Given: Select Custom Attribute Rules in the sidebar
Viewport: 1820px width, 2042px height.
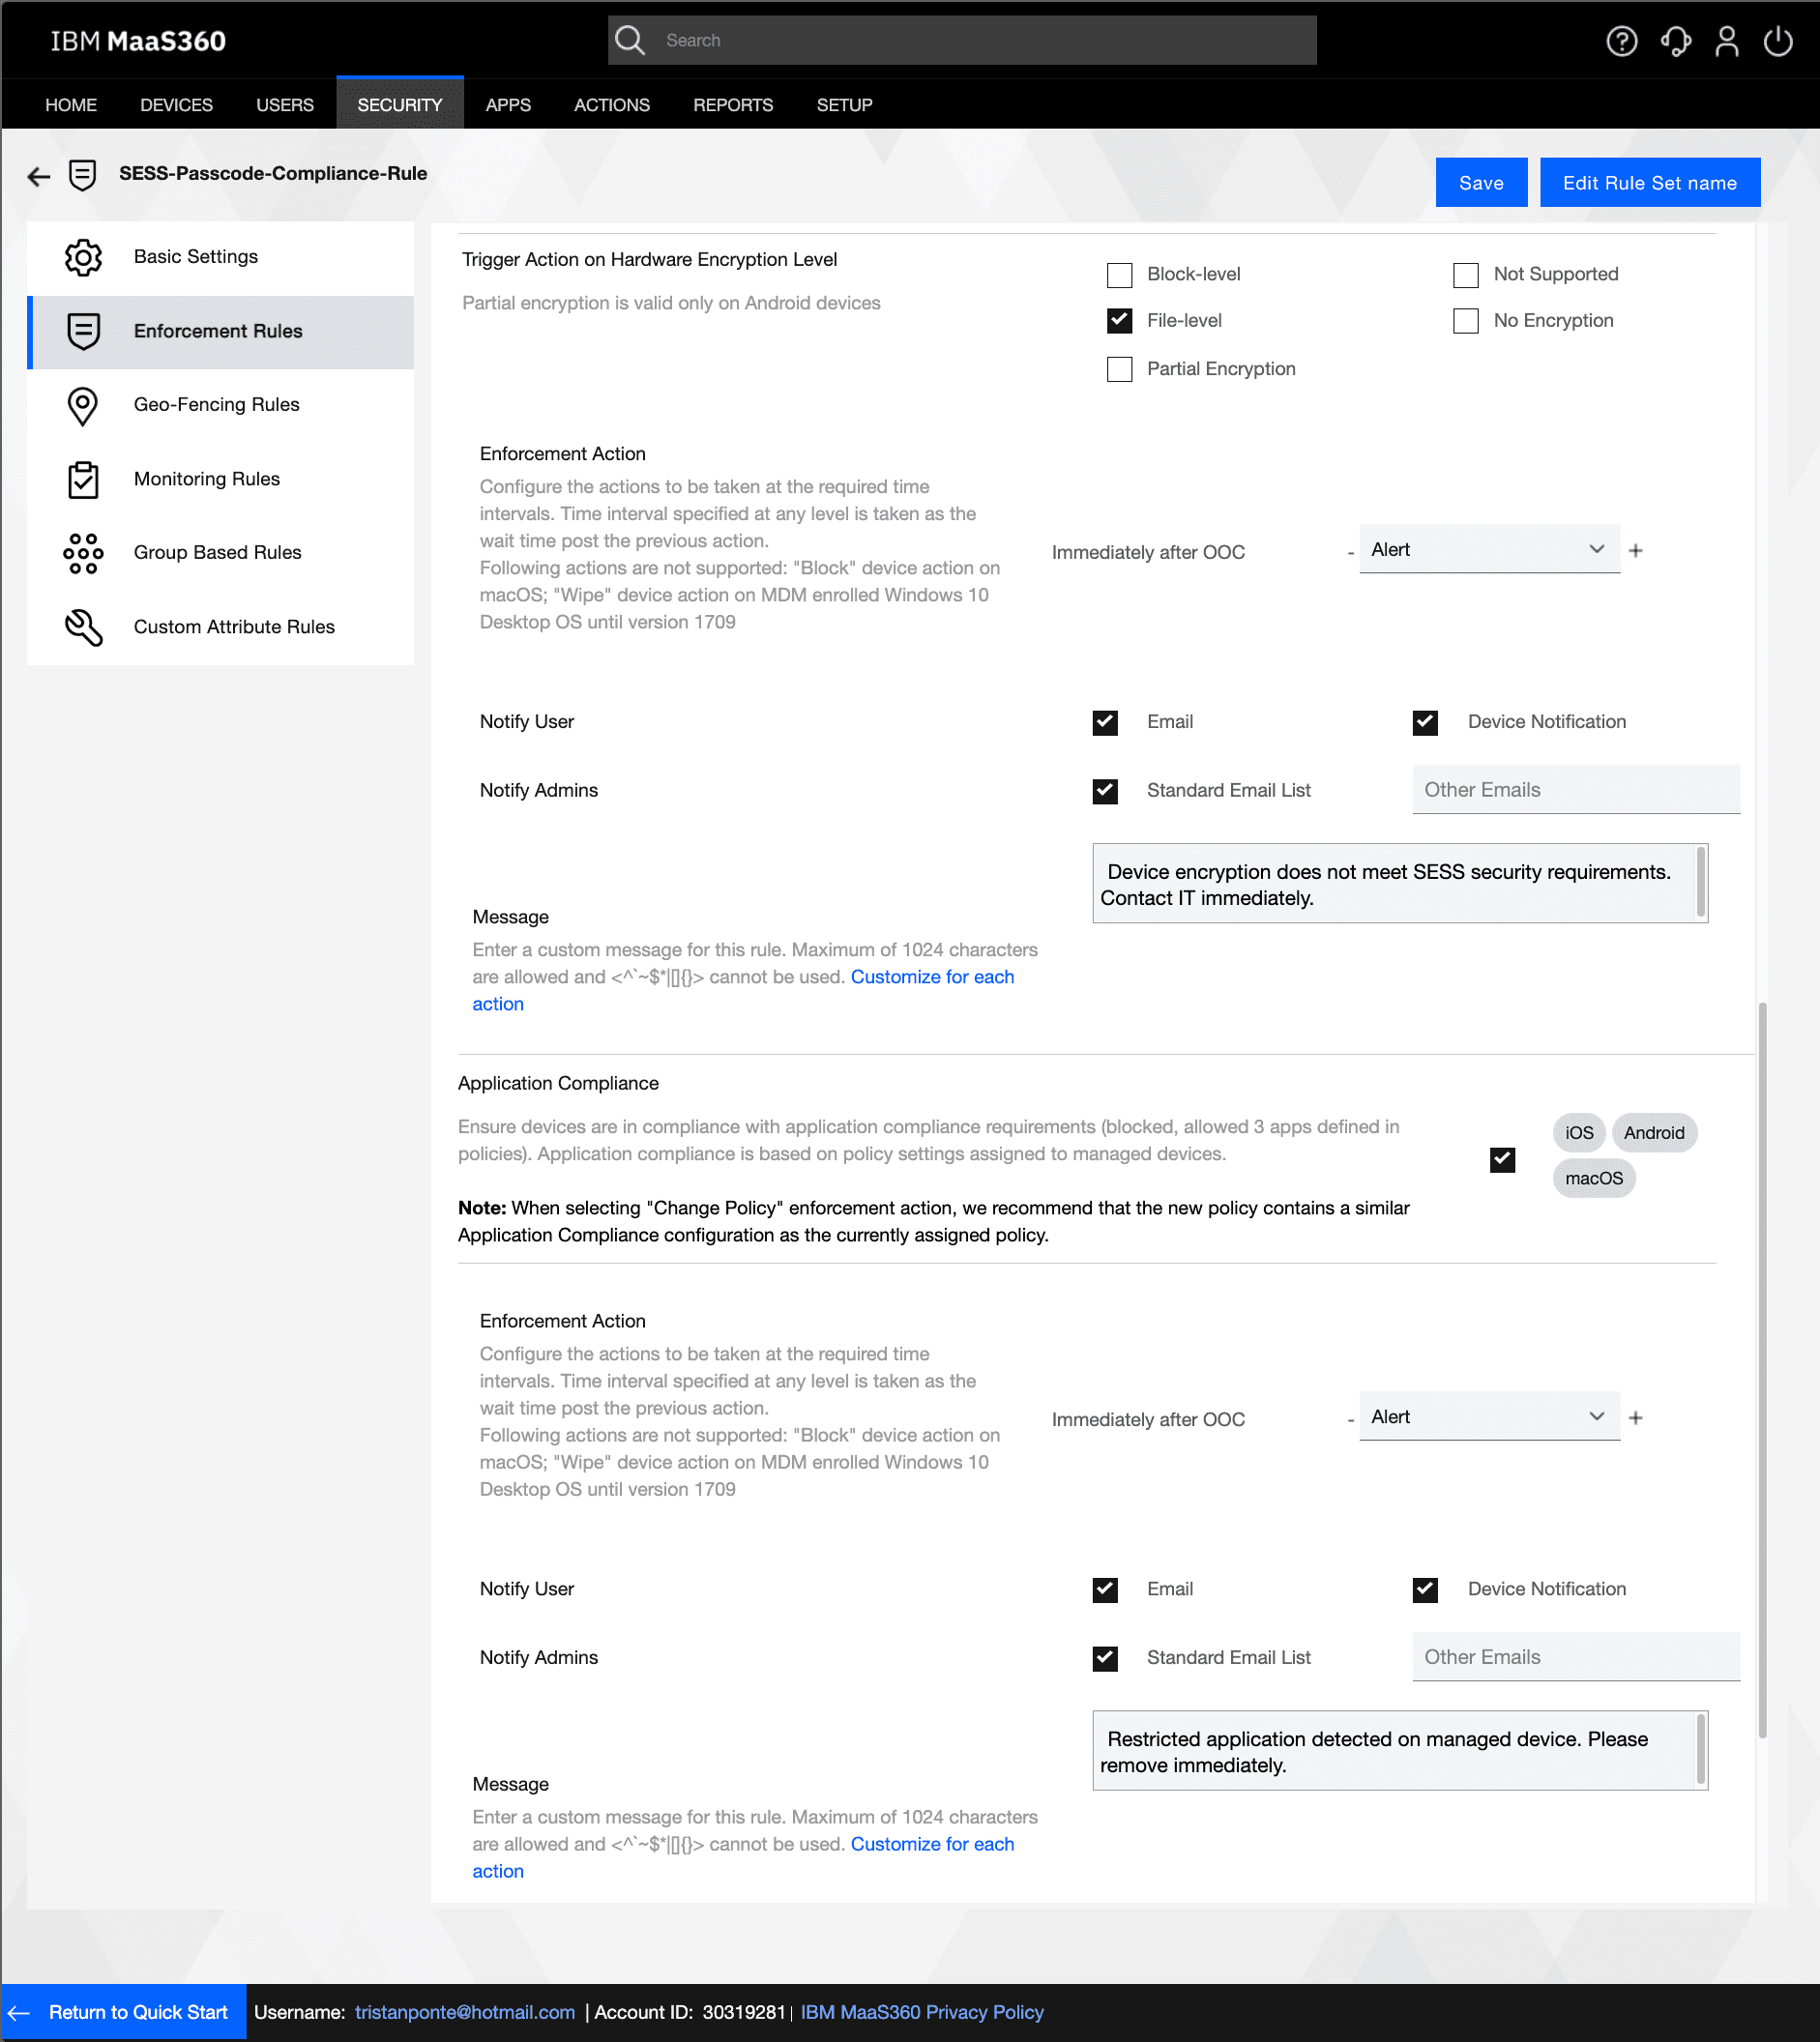Looking at the screenshot, I should point(220,627).
